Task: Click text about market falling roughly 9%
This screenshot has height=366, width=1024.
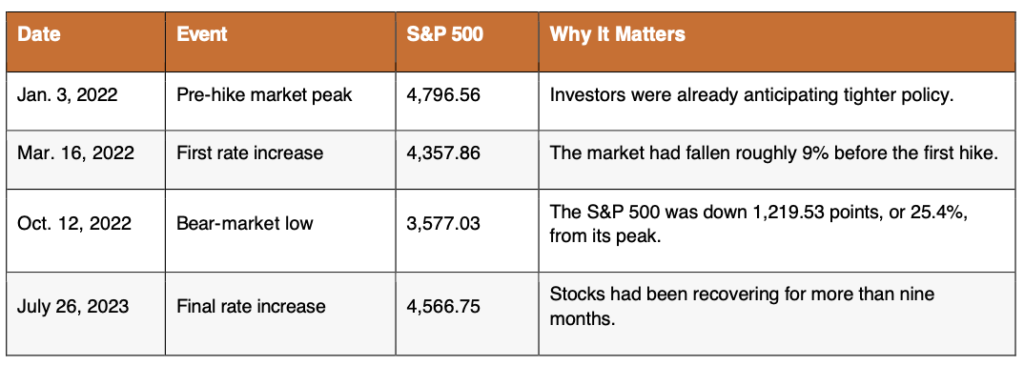Action: point(775,153)
